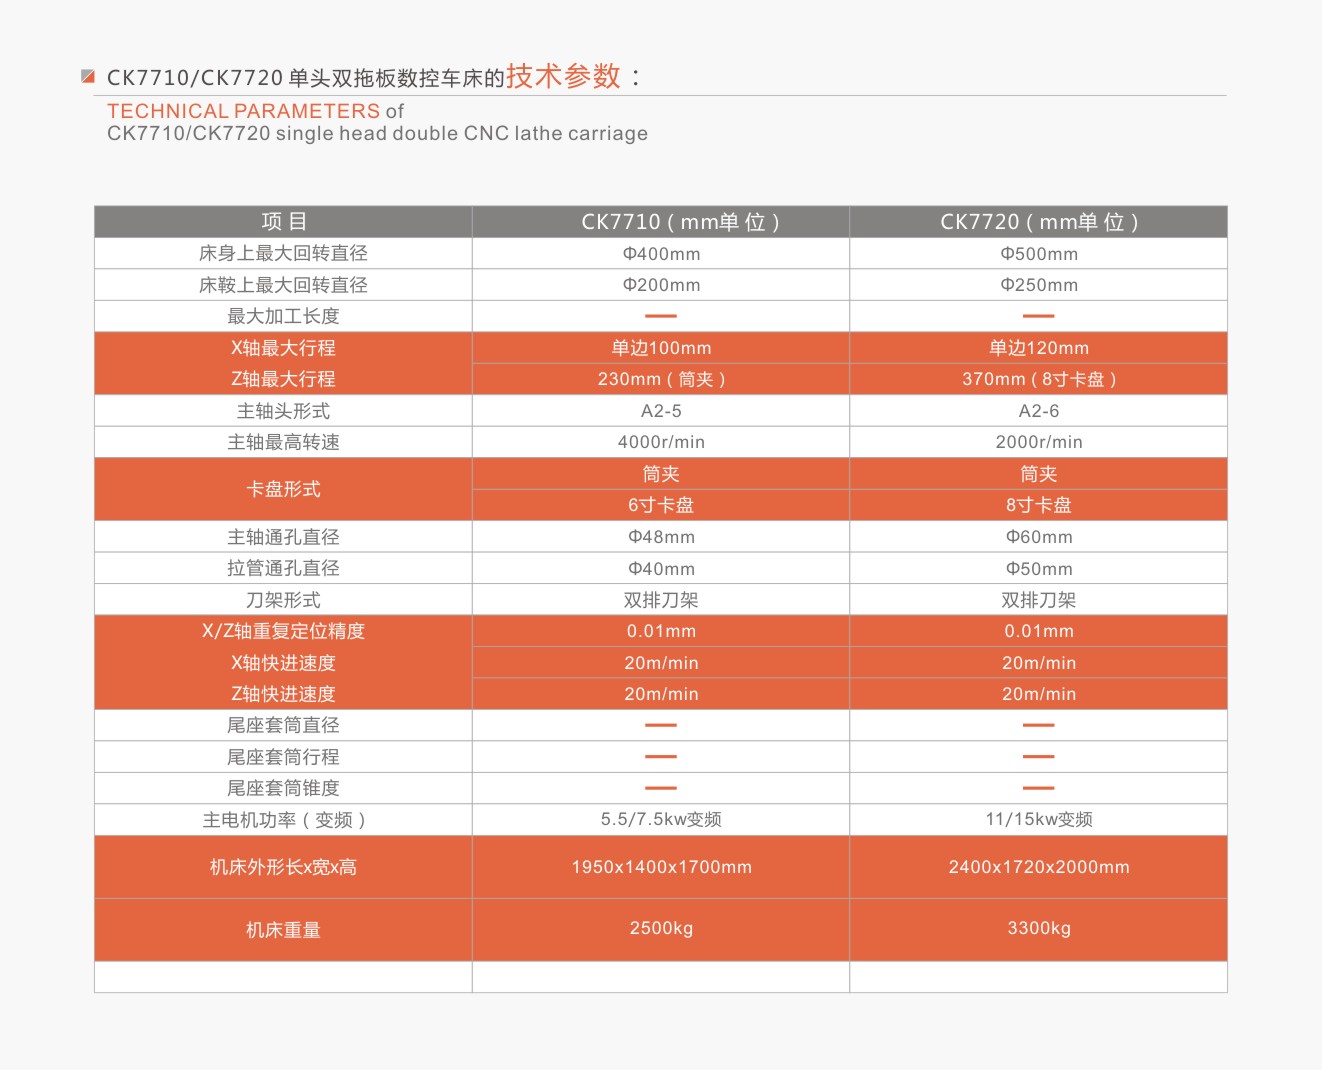
Task: Click the 单边100mm cell
Action: (661, 348)
